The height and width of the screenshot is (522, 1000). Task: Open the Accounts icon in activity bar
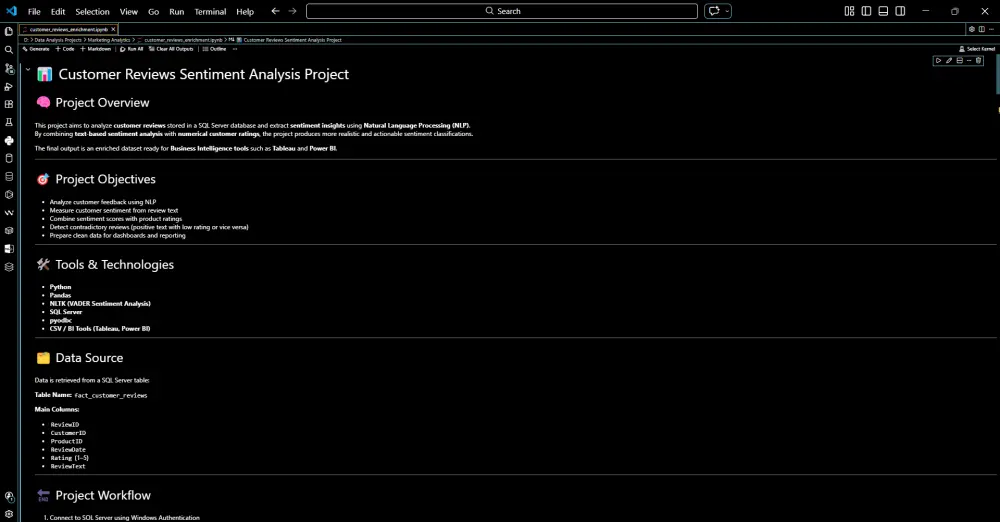coord(9,496)
